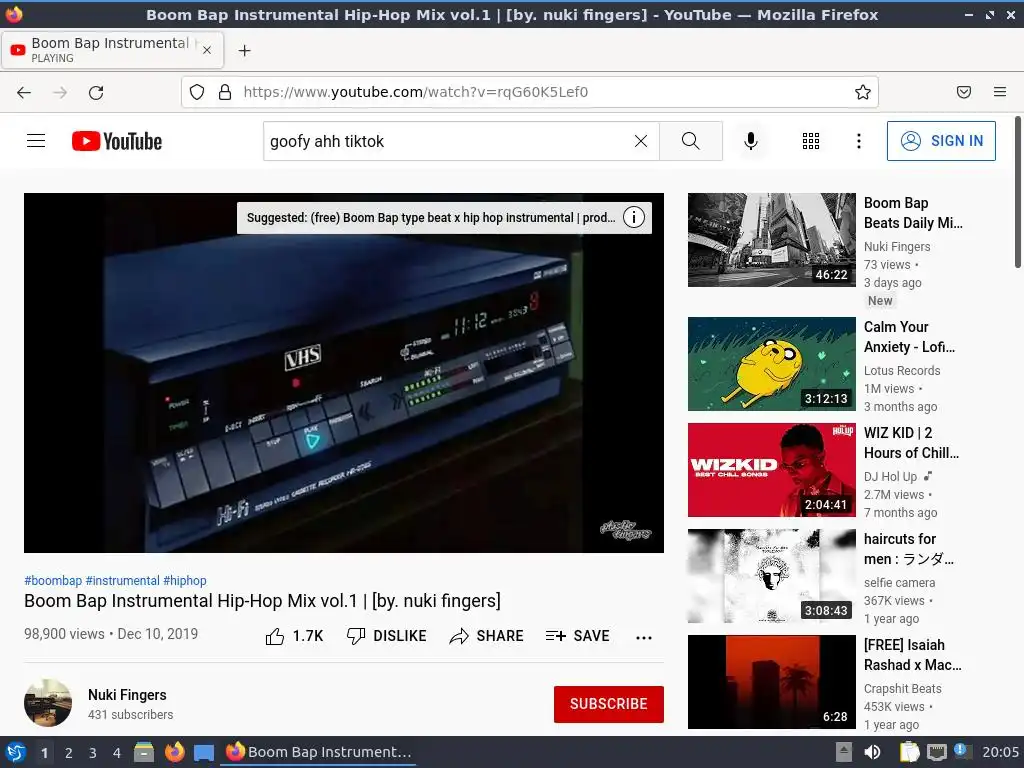Click title 'Calm Your Anxiety - Lofi...'
1024x768 pixels.
[909, 337]
